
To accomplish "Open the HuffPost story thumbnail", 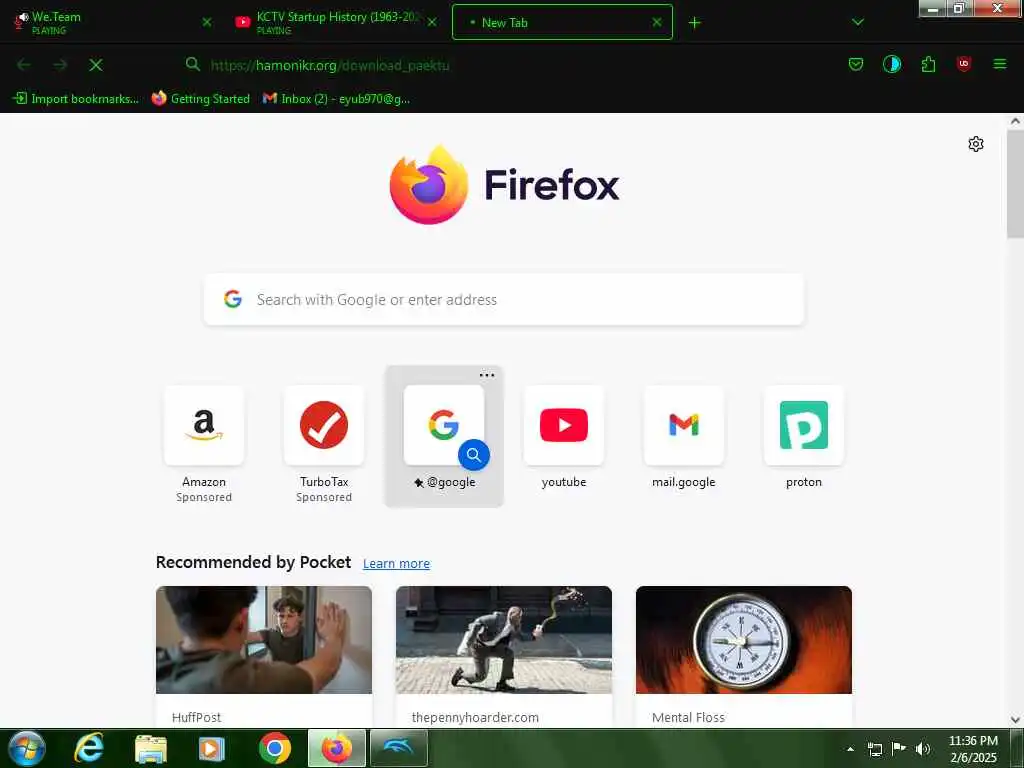I will coord(264,640).
